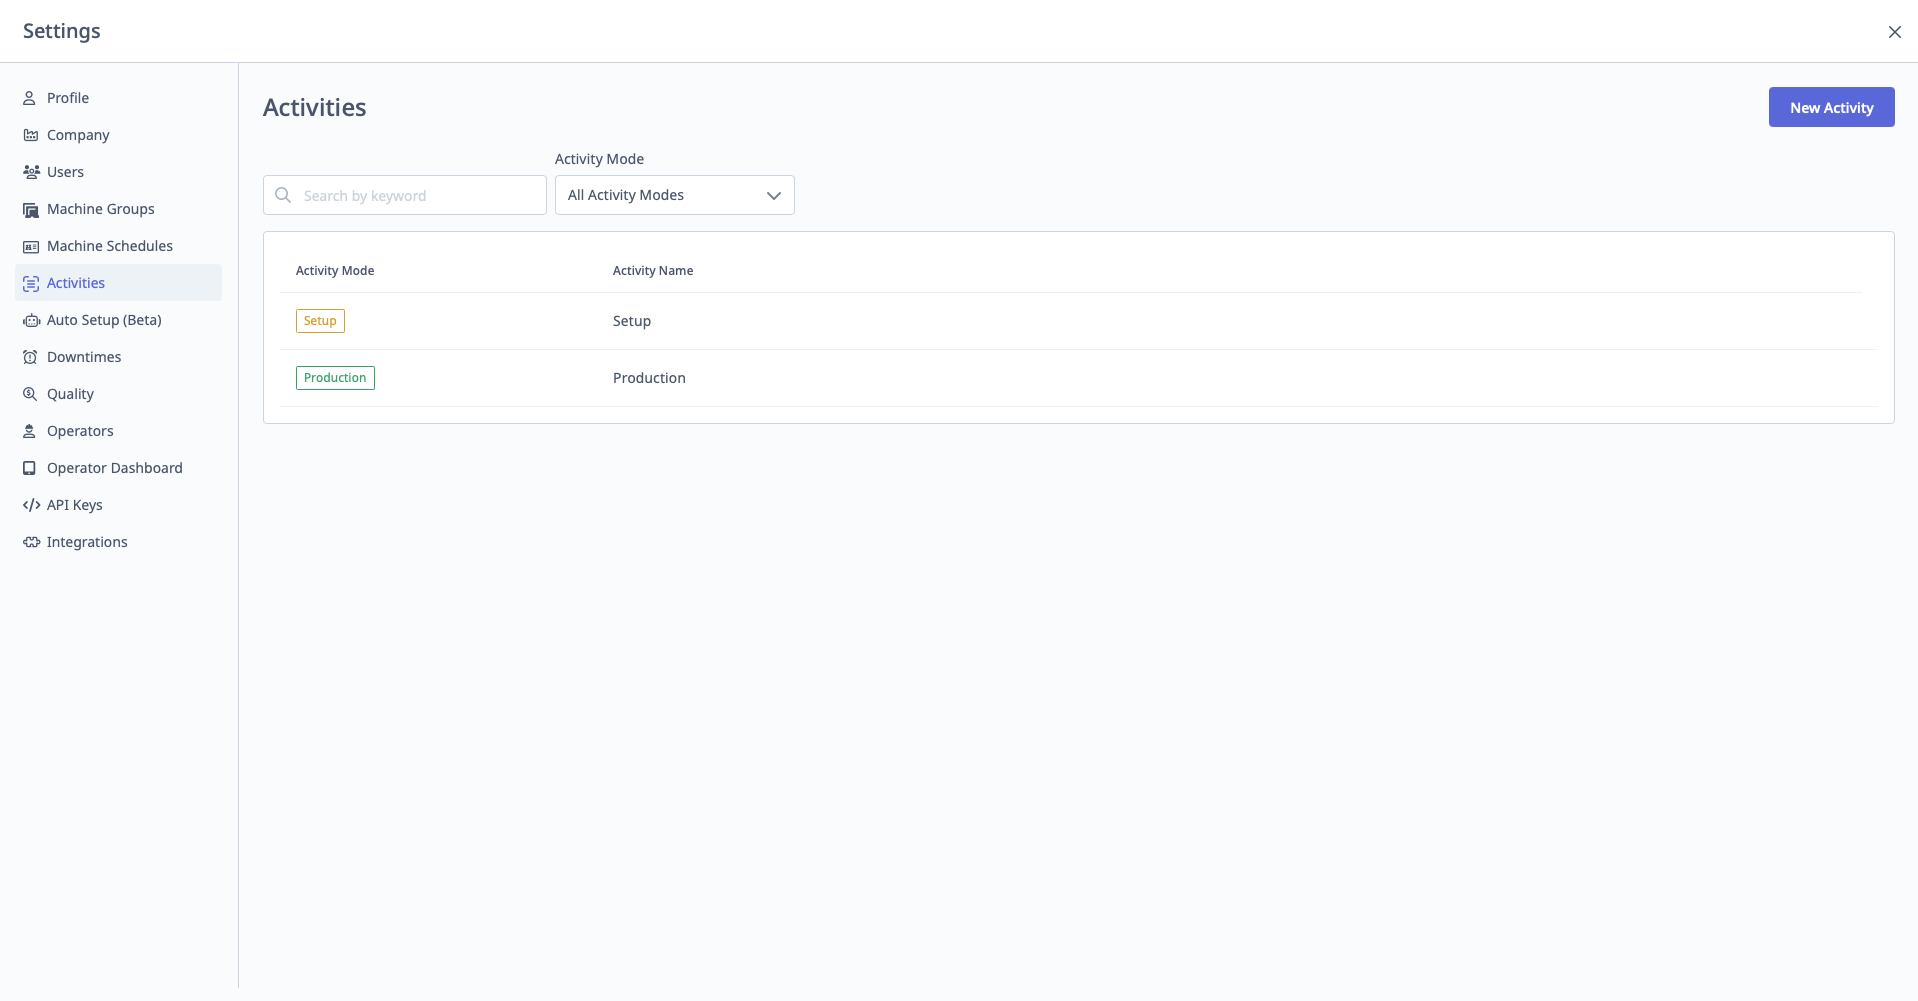
Task: Click the Downtimes alarm clock icon
Action: coord(30,357)
